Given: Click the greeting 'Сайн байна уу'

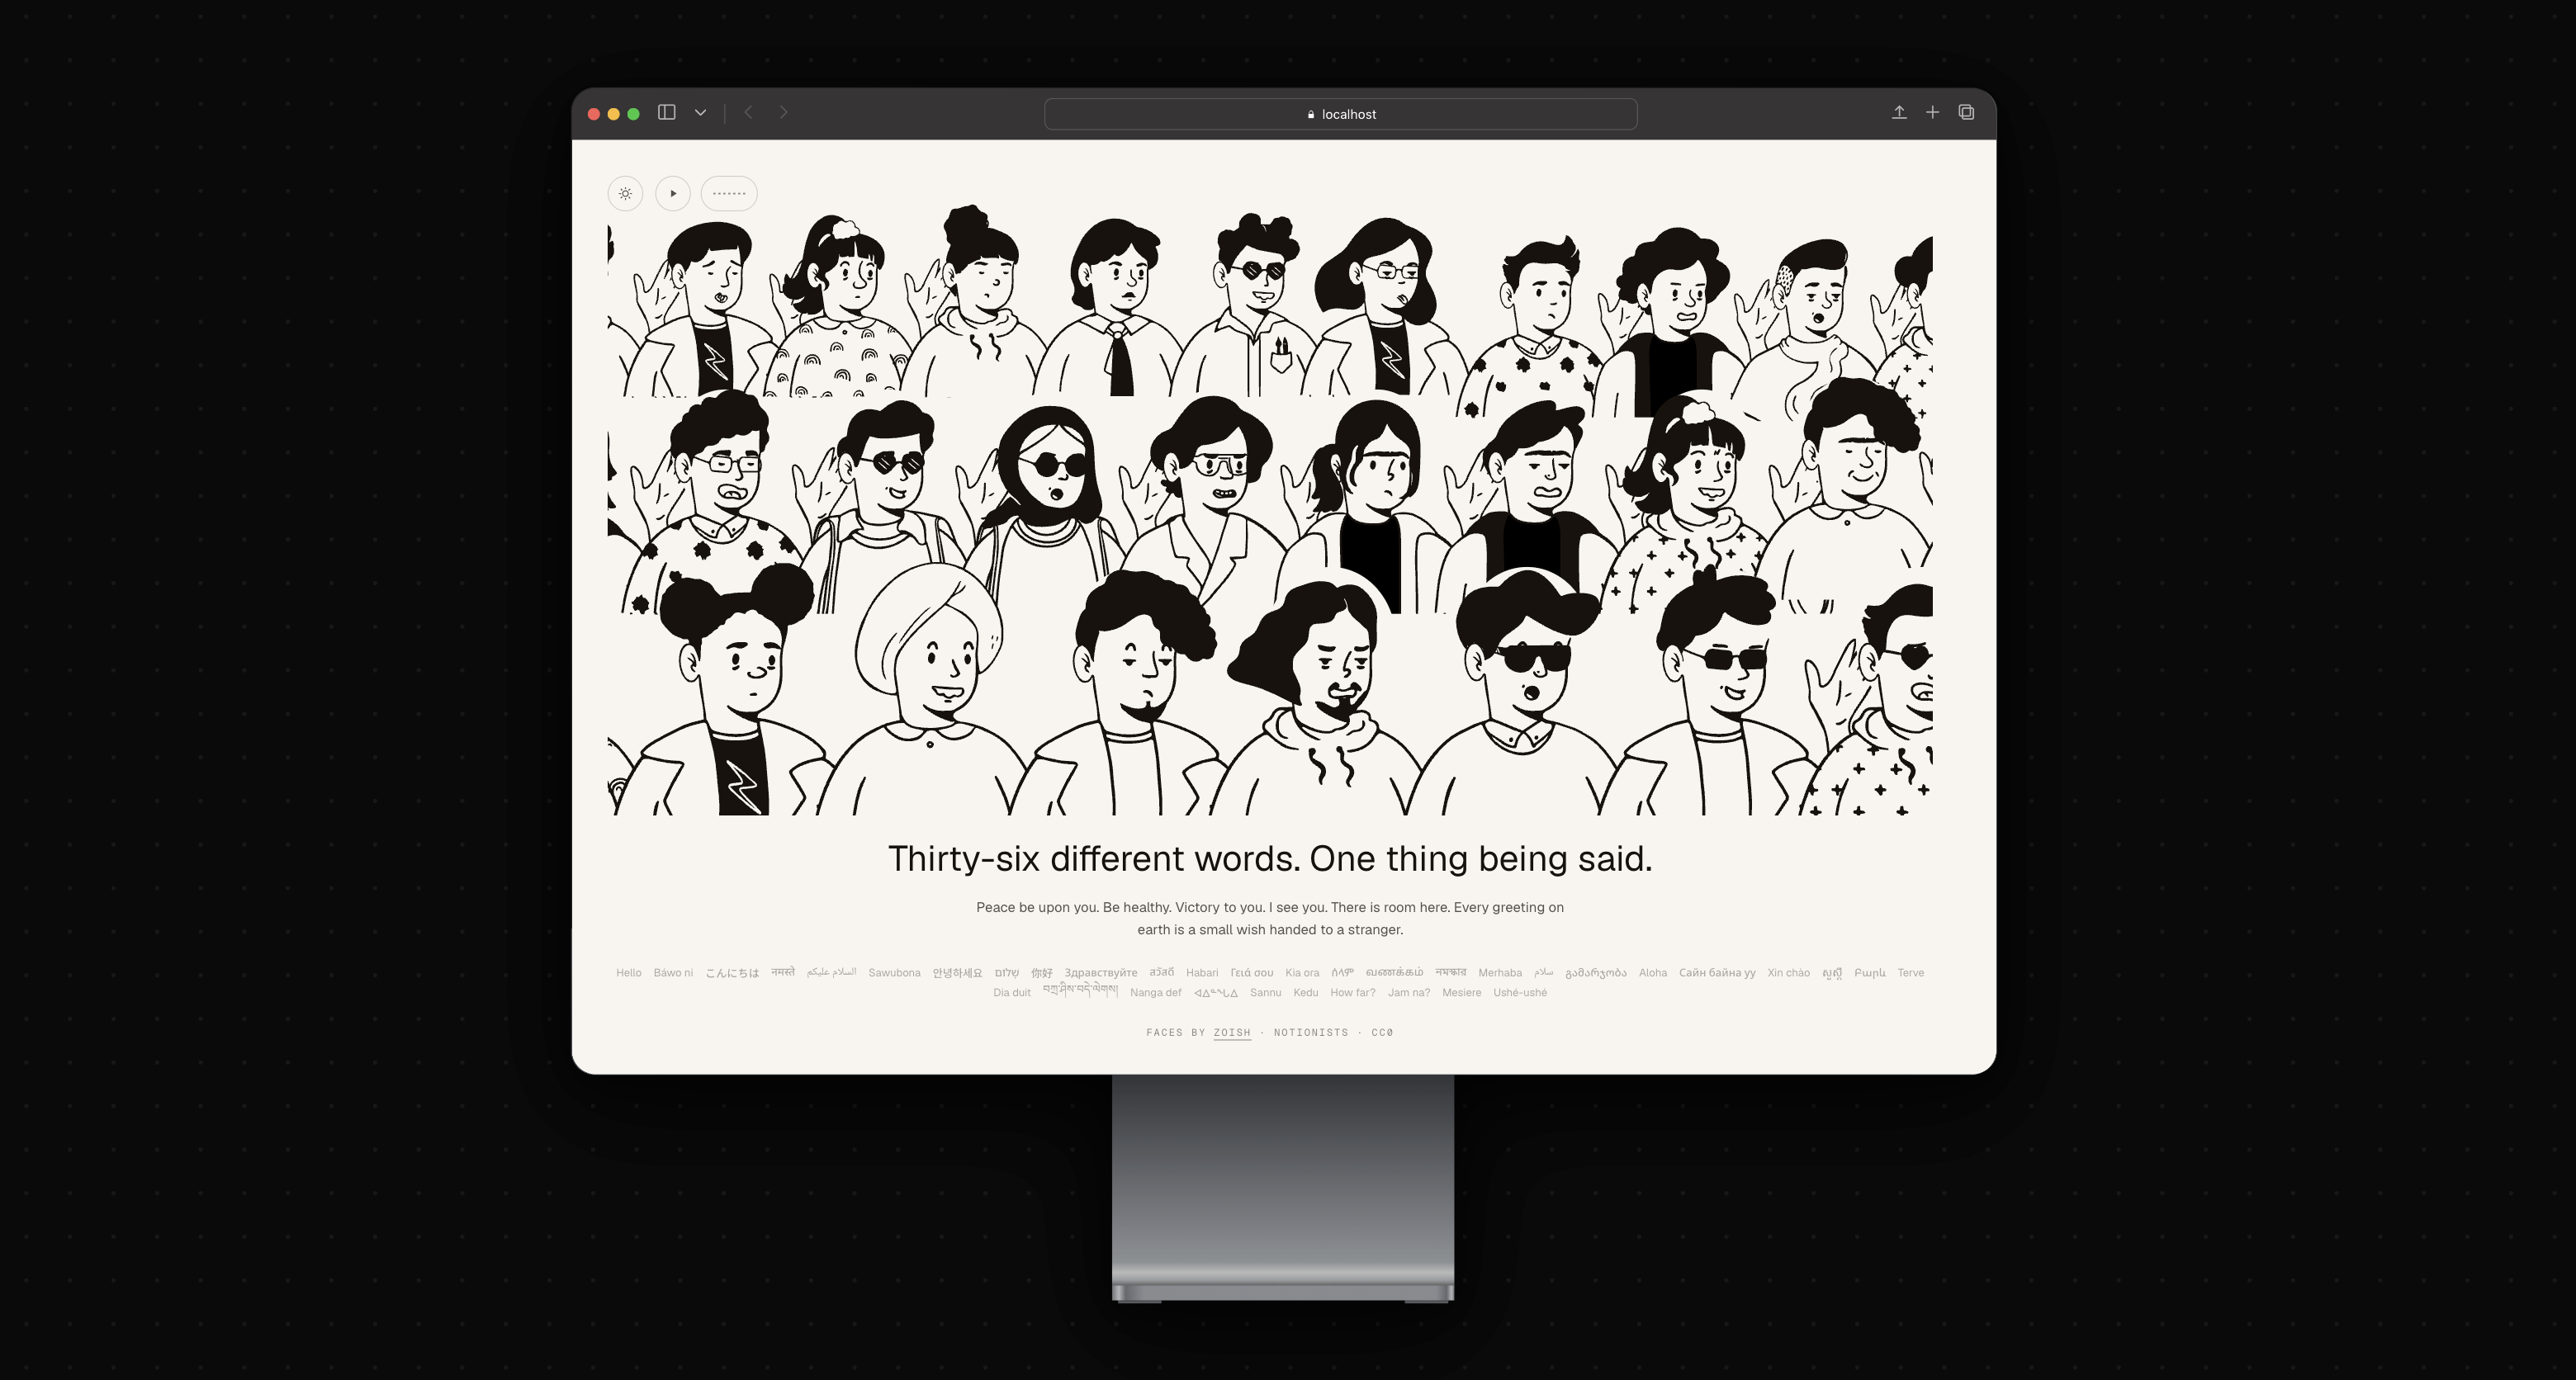Looking at the screenshot, I should [1717, 973].
